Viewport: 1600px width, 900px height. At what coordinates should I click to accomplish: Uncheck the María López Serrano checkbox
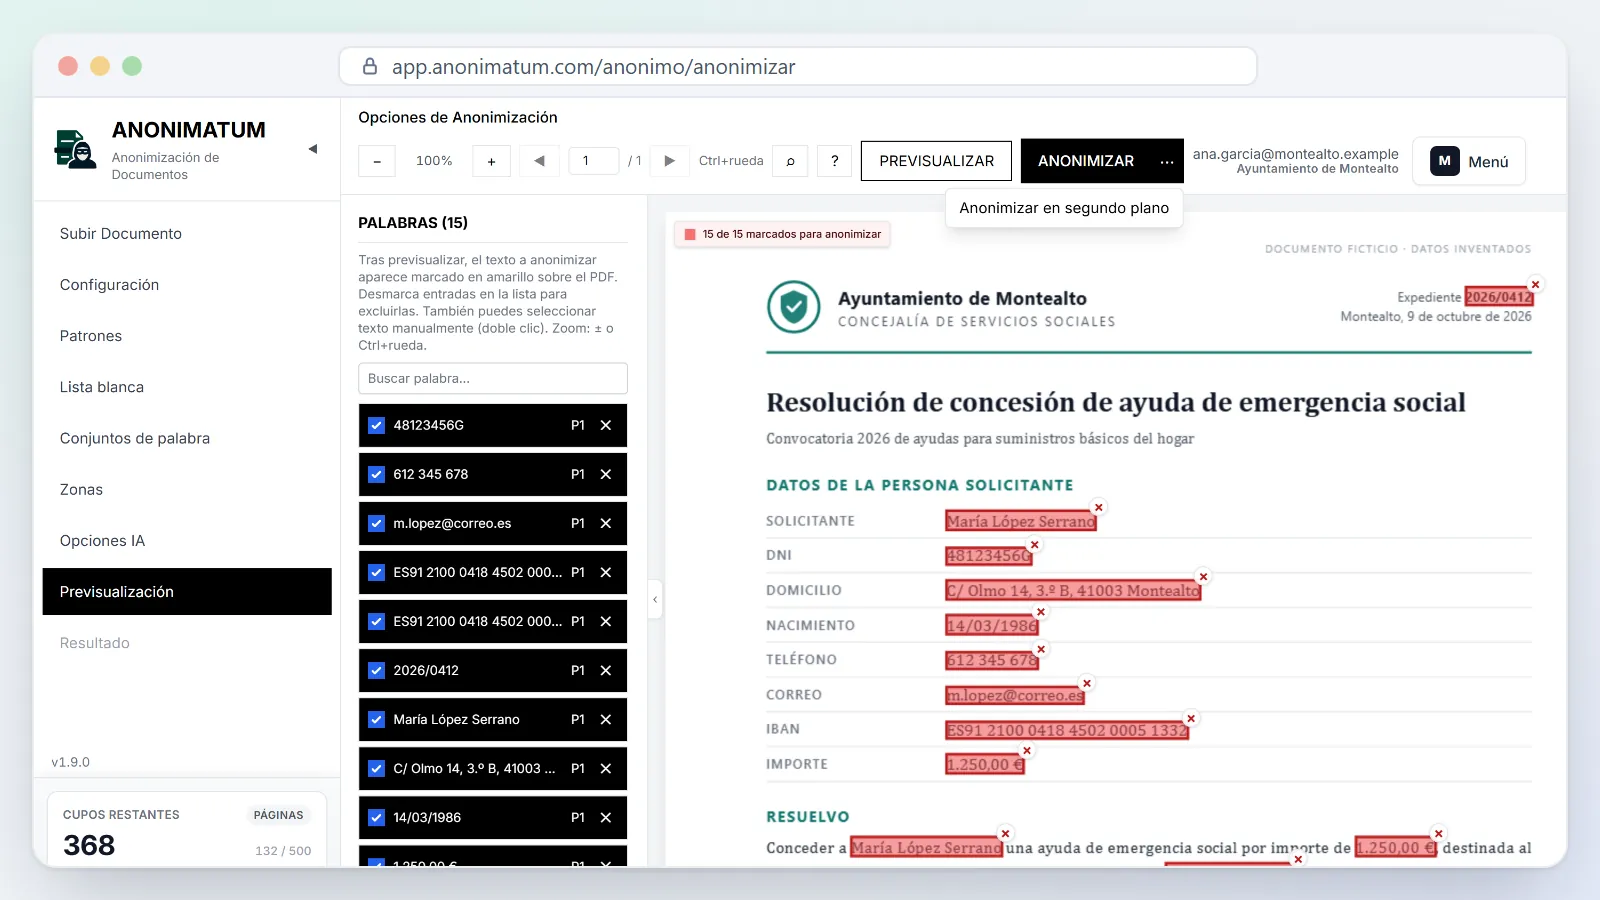377,719
